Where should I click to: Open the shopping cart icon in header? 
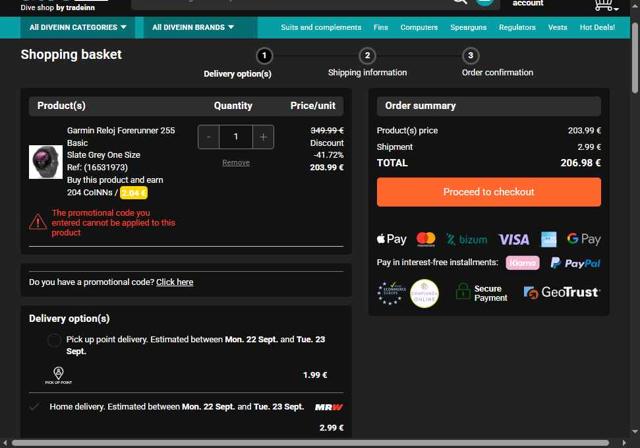pos(606,5)
